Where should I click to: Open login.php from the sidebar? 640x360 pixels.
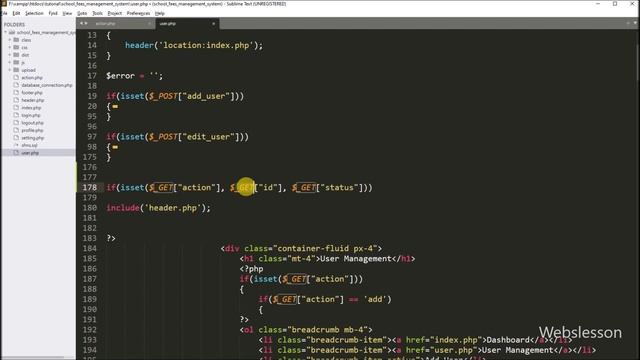(x=31, y=115)
